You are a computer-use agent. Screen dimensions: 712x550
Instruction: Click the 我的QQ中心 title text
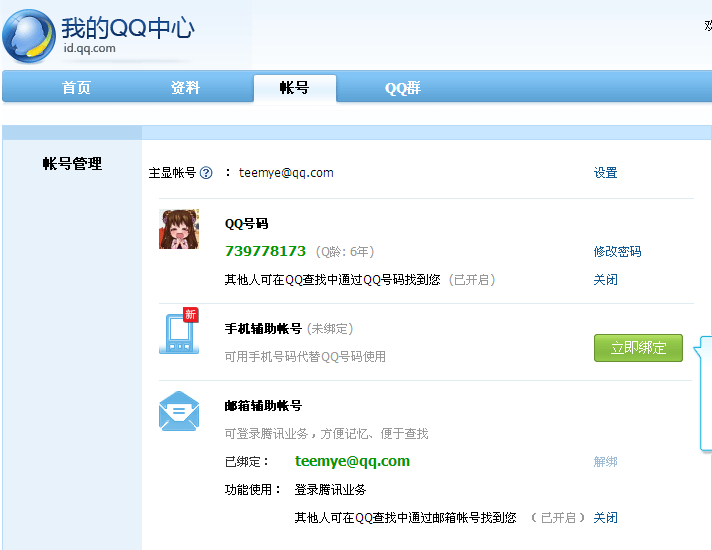tap(128, 28)
